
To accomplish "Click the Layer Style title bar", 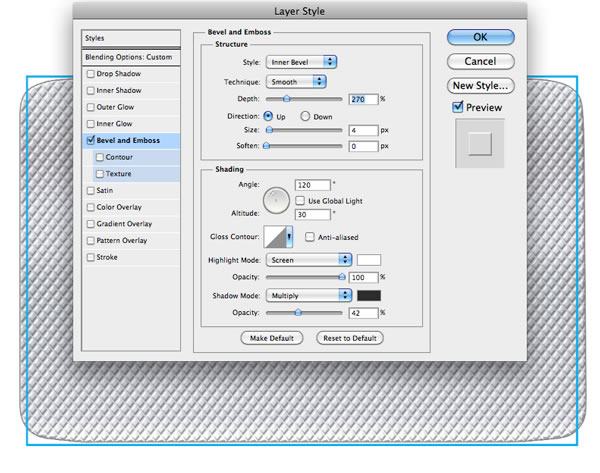I will 300,11.
